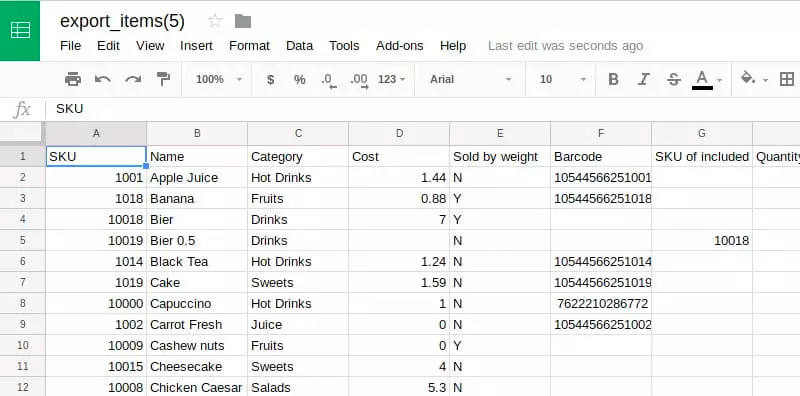Rename the export_items(5) title
800x396 pixels.
122,21
